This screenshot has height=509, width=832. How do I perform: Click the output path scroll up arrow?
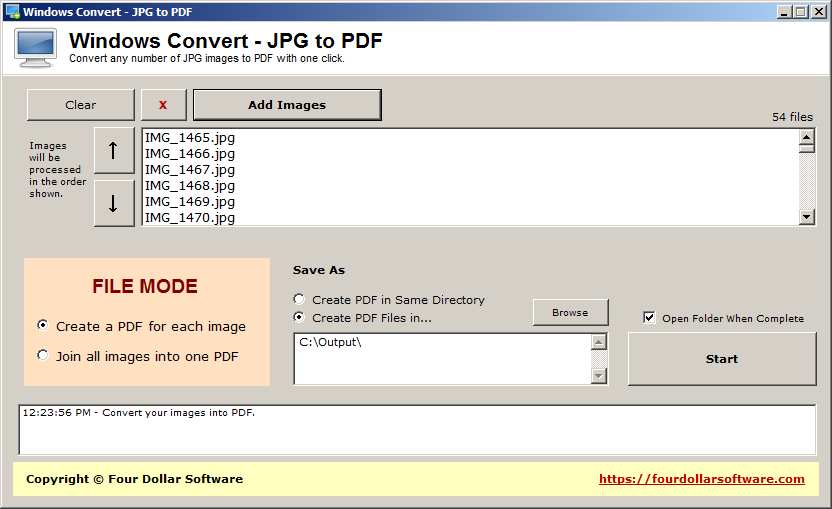point(599,342)
